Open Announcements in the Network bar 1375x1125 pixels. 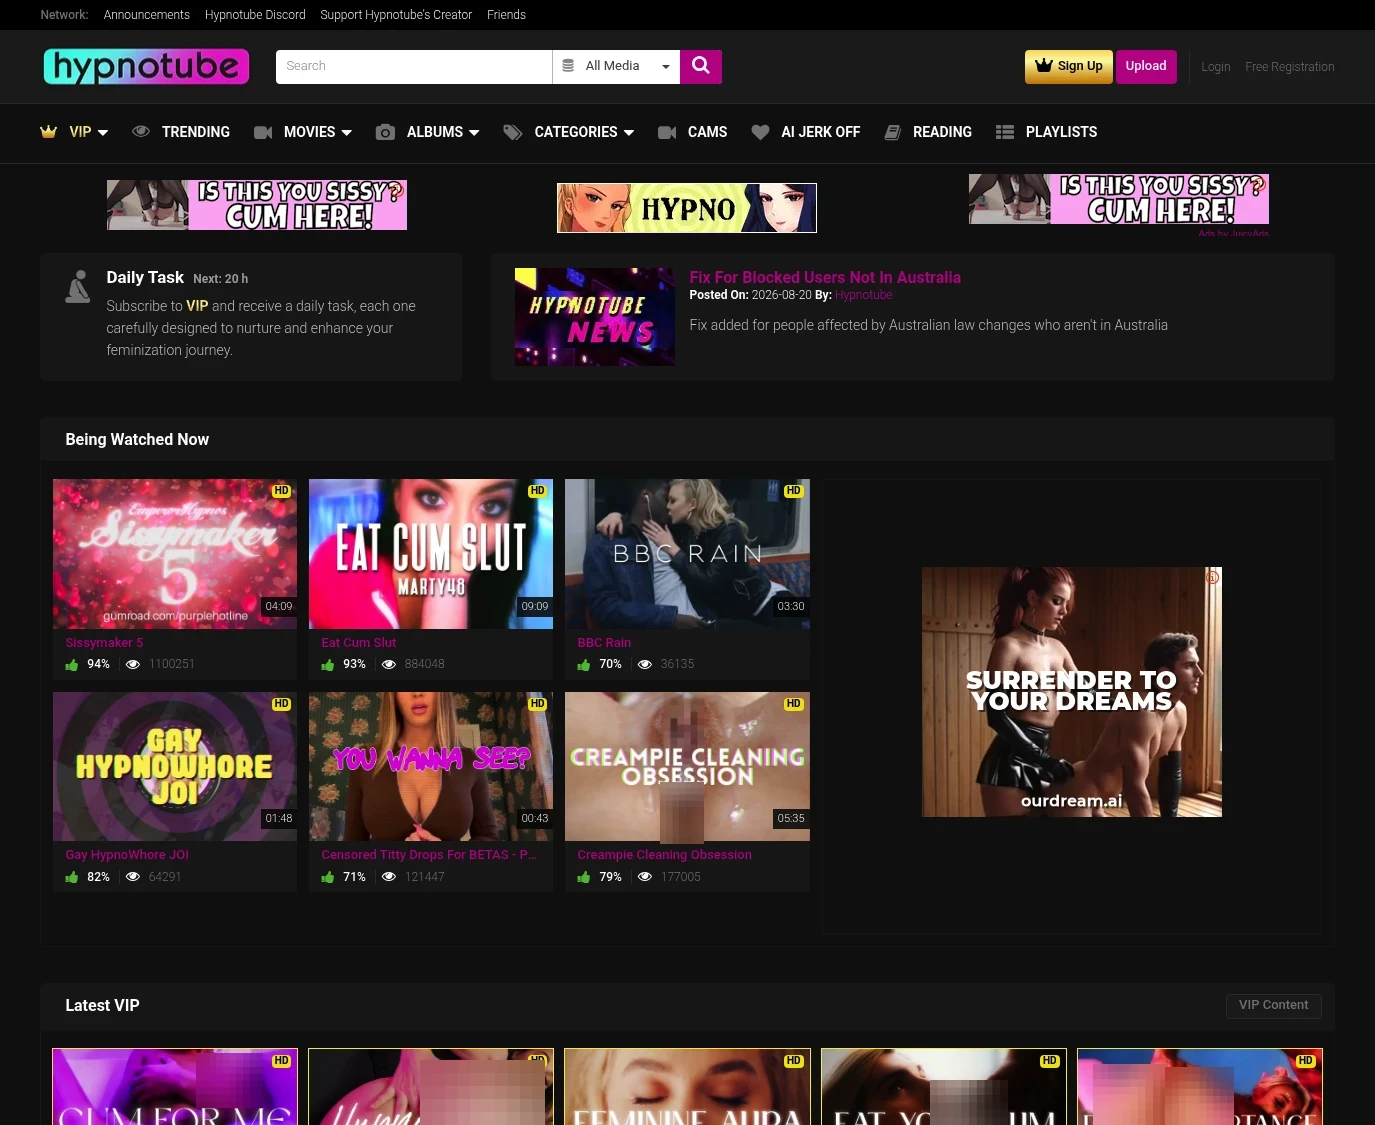click(x=147, y=15)
